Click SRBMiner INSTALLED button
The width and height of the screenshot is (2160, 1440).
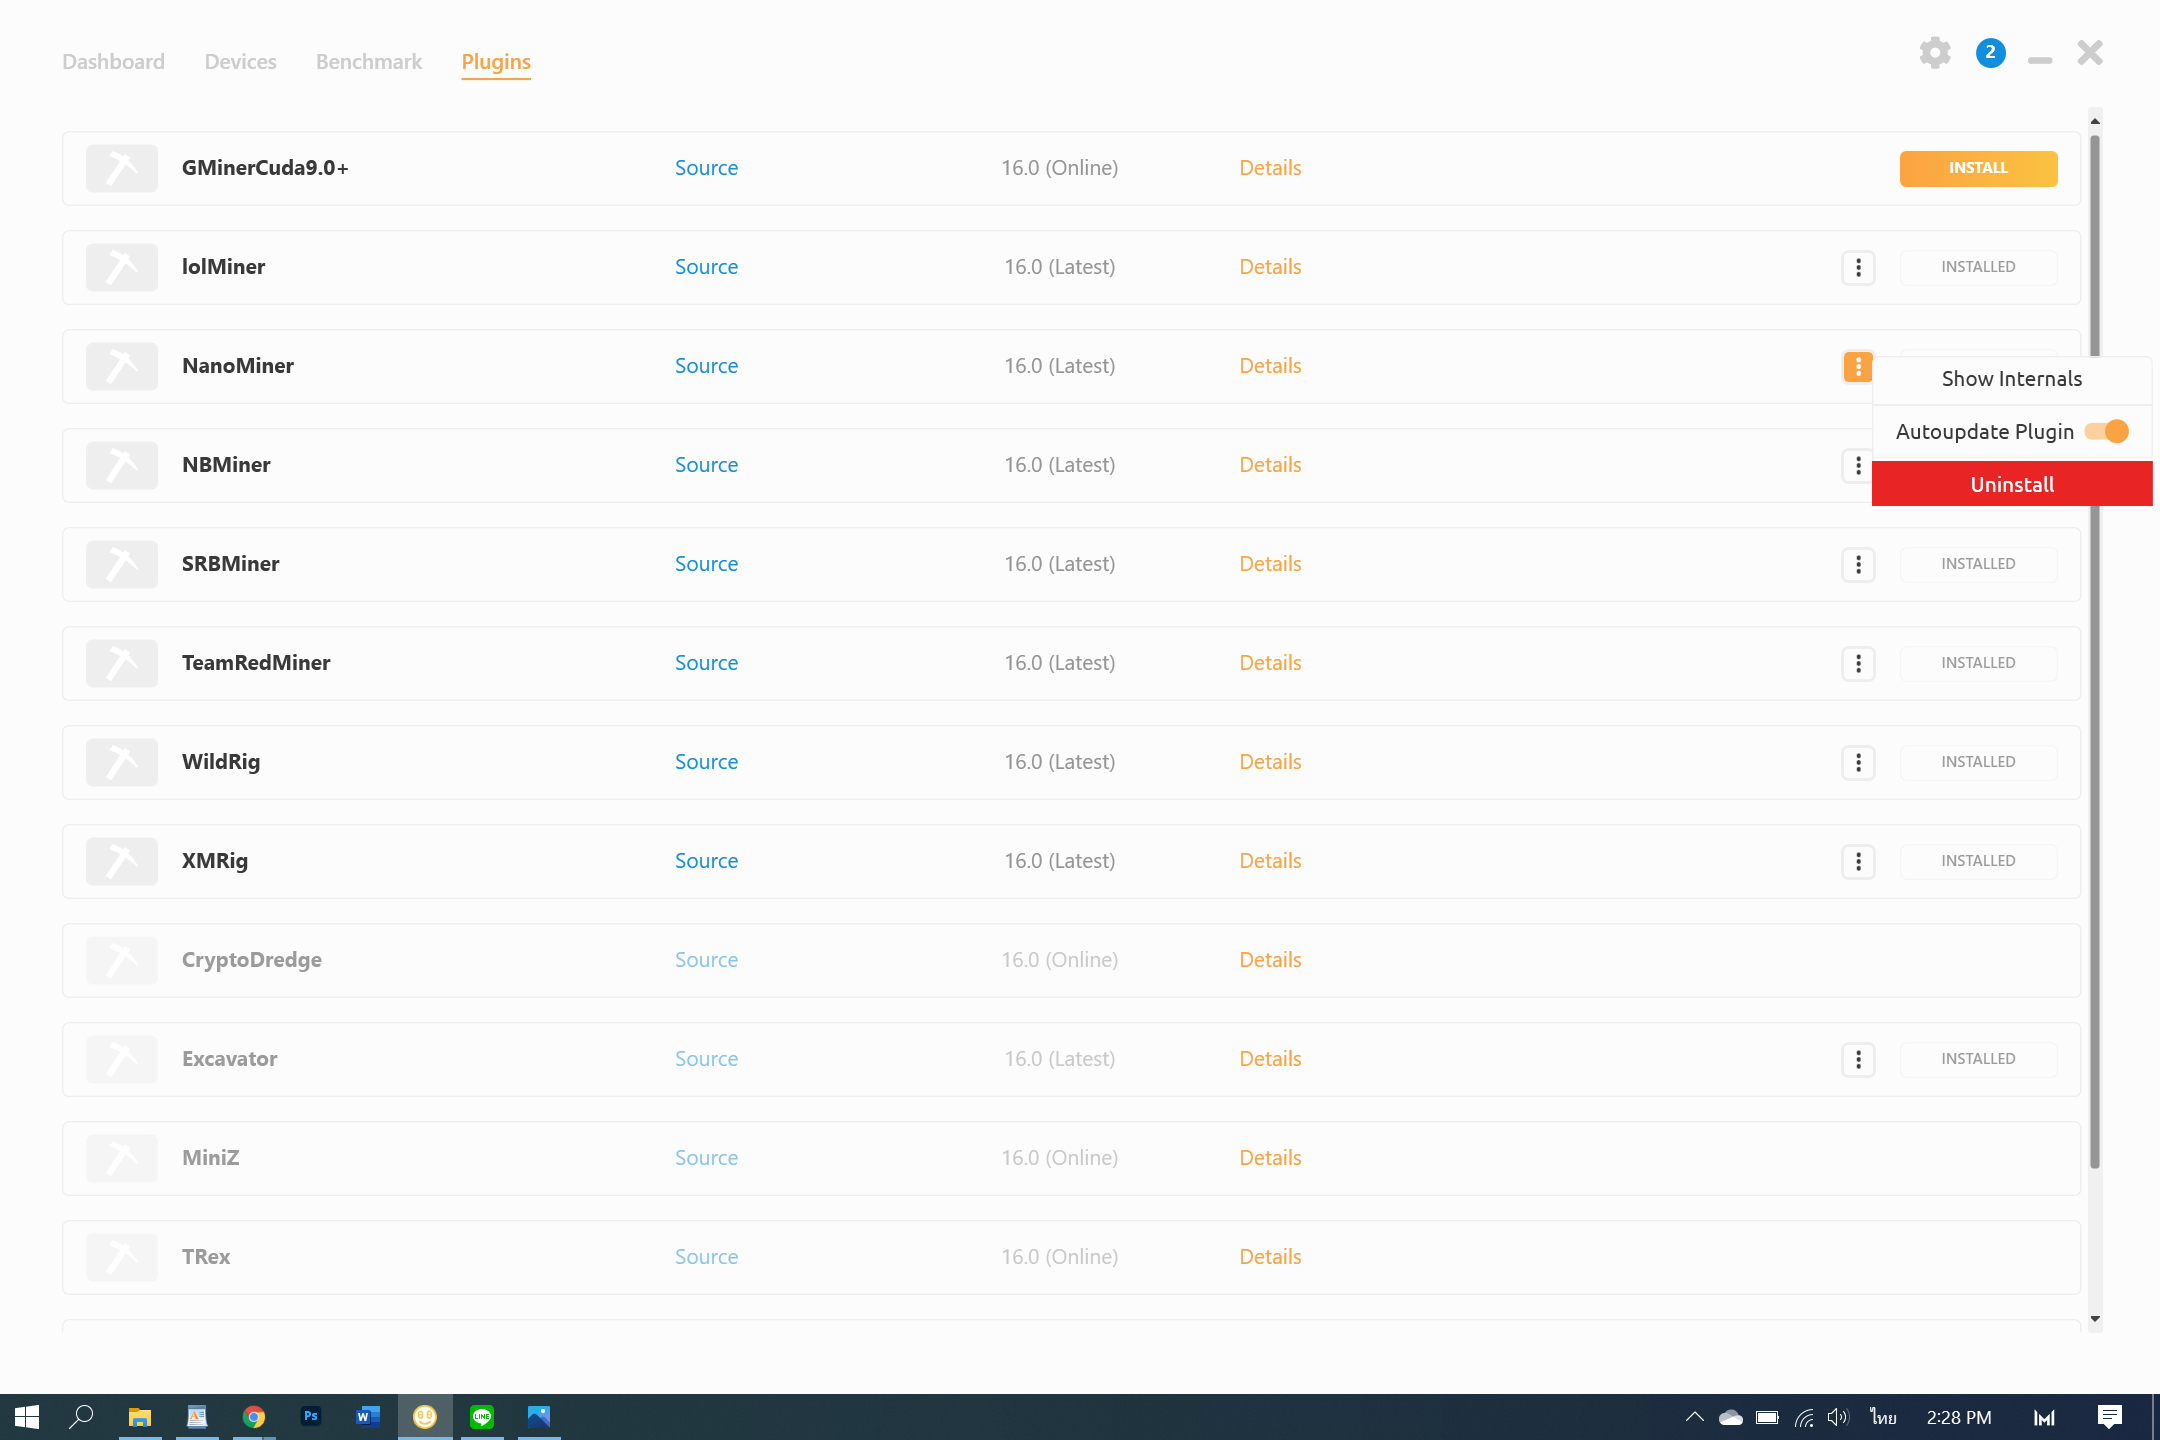1978,564
